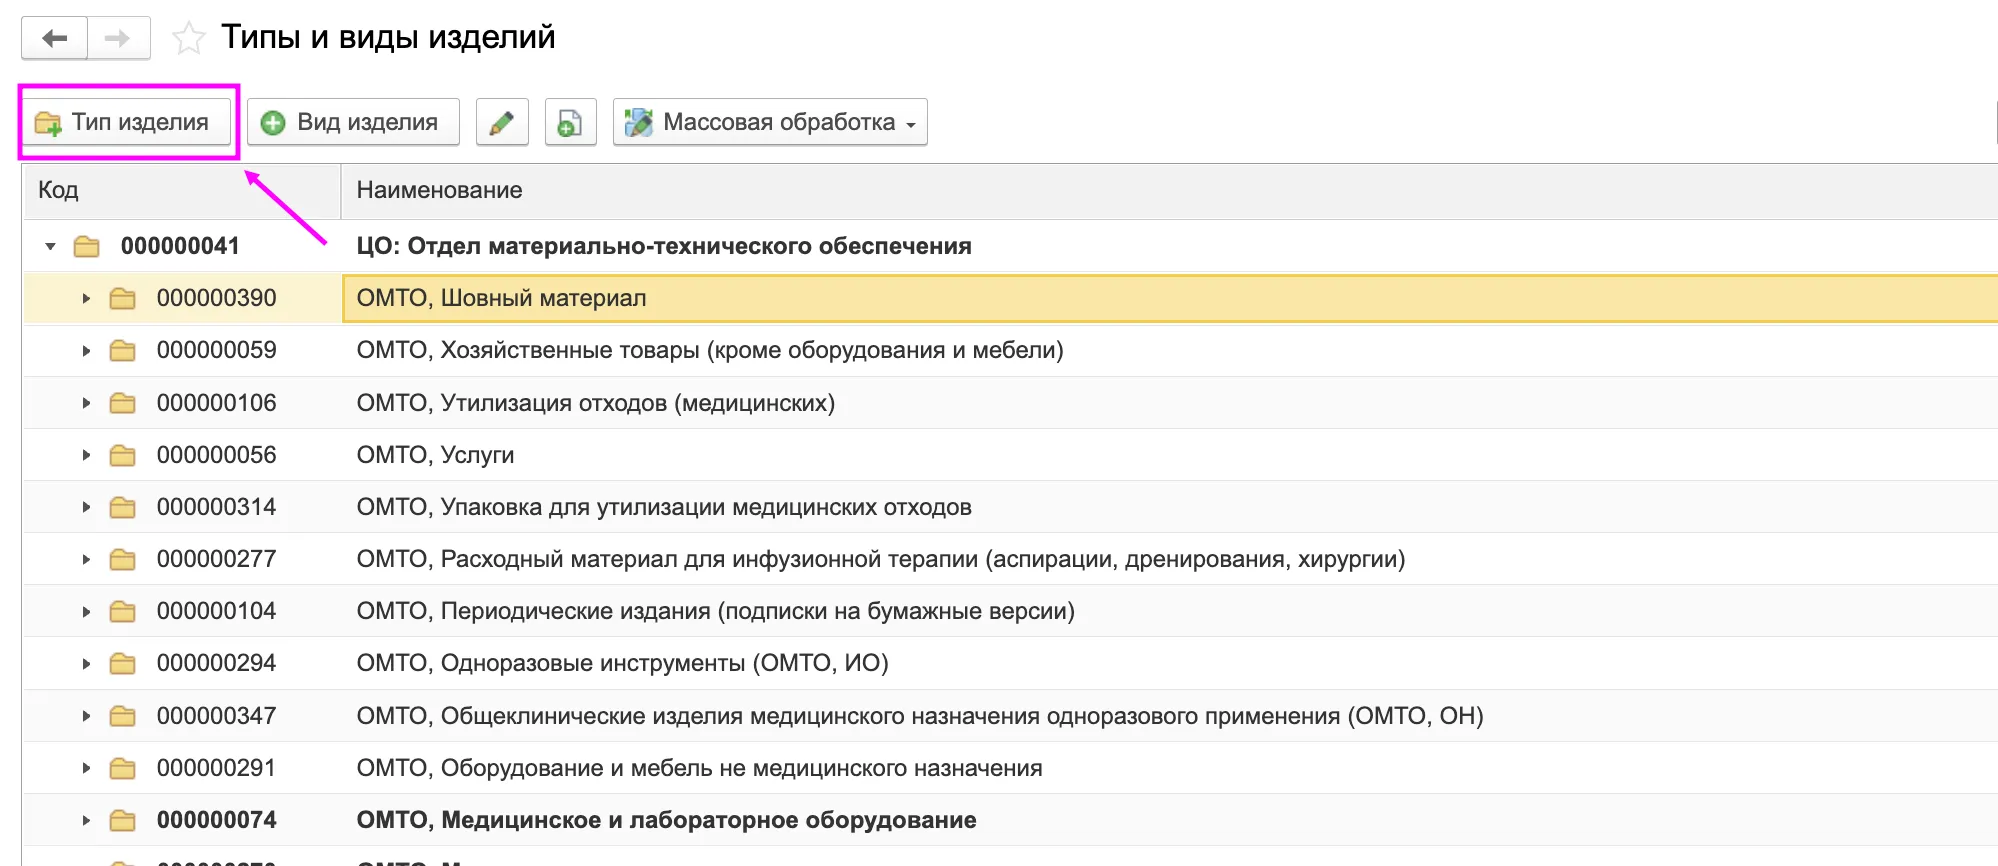
Task: Go forward with the right arrow button
Action: 119,38
